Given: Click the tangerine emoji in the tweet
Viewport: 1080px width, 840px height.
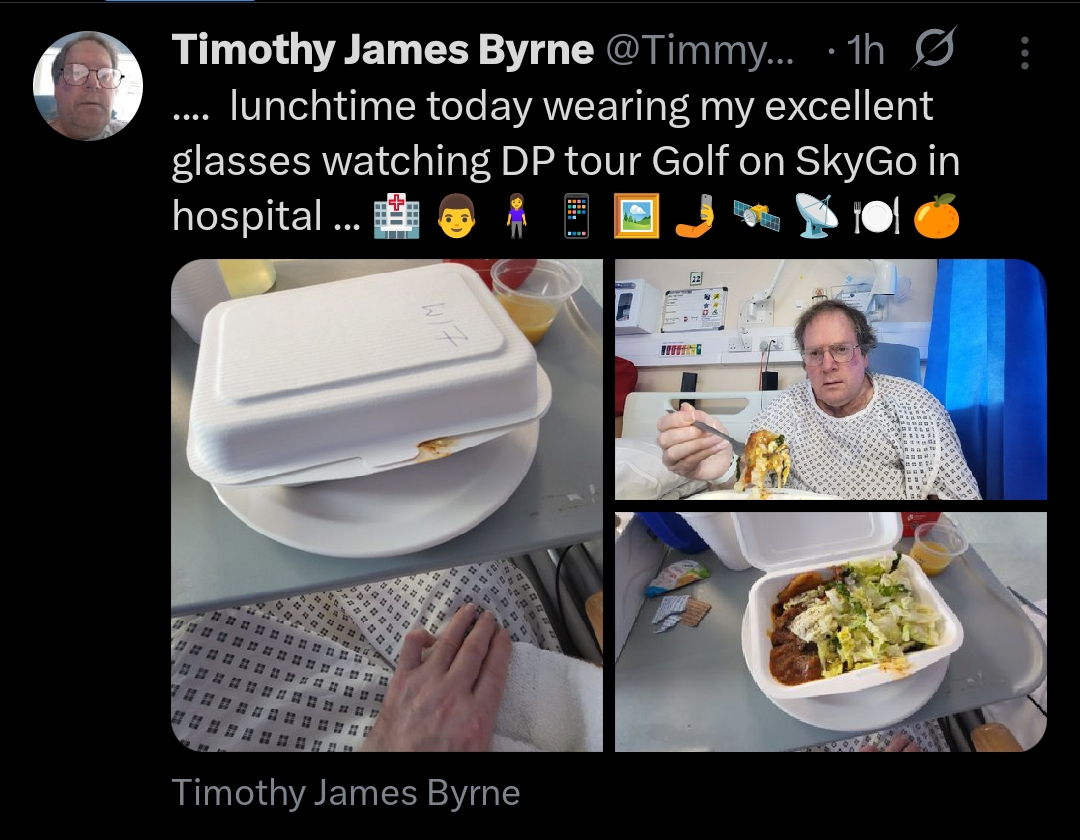Looking at the screenshot, I should coord(937,216).
